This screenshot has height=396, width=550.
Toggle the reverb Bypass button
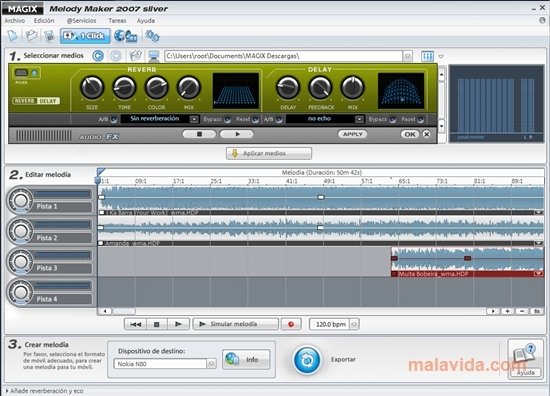pos(227,120)
